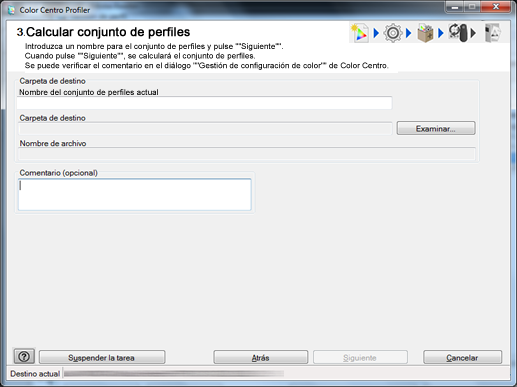The height and width of the screenshot is (387, 517).
Task: Select the profile package step icon
Action: [x=425, y=33]
